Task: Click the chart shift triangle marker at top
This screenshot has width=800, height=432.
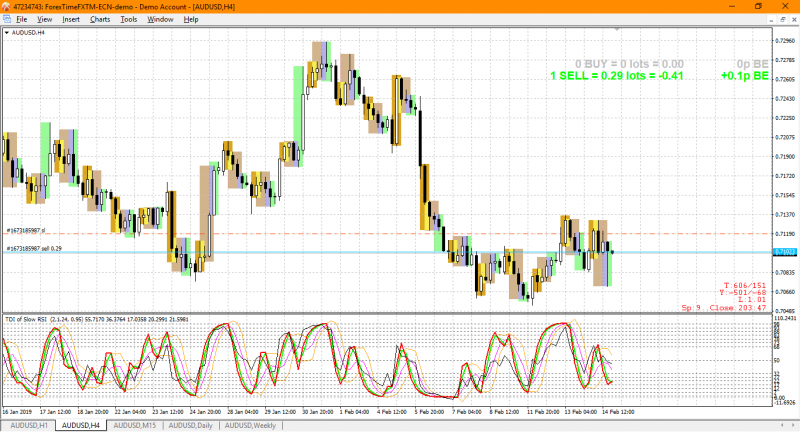Action: pyautogui.click(x=617, y=30)
